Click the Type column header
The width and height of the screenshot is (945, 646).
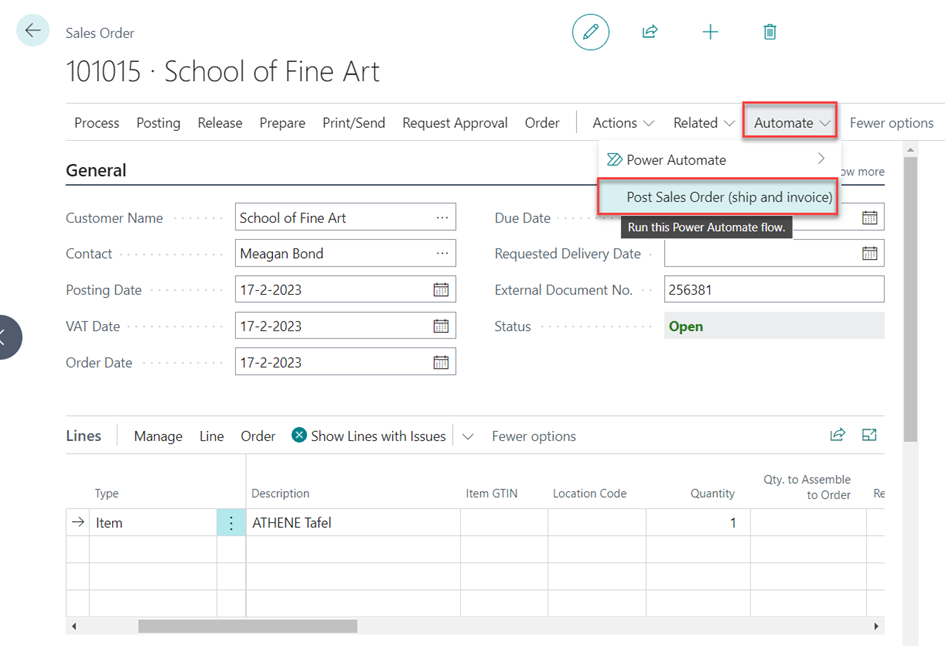(107, 494)
